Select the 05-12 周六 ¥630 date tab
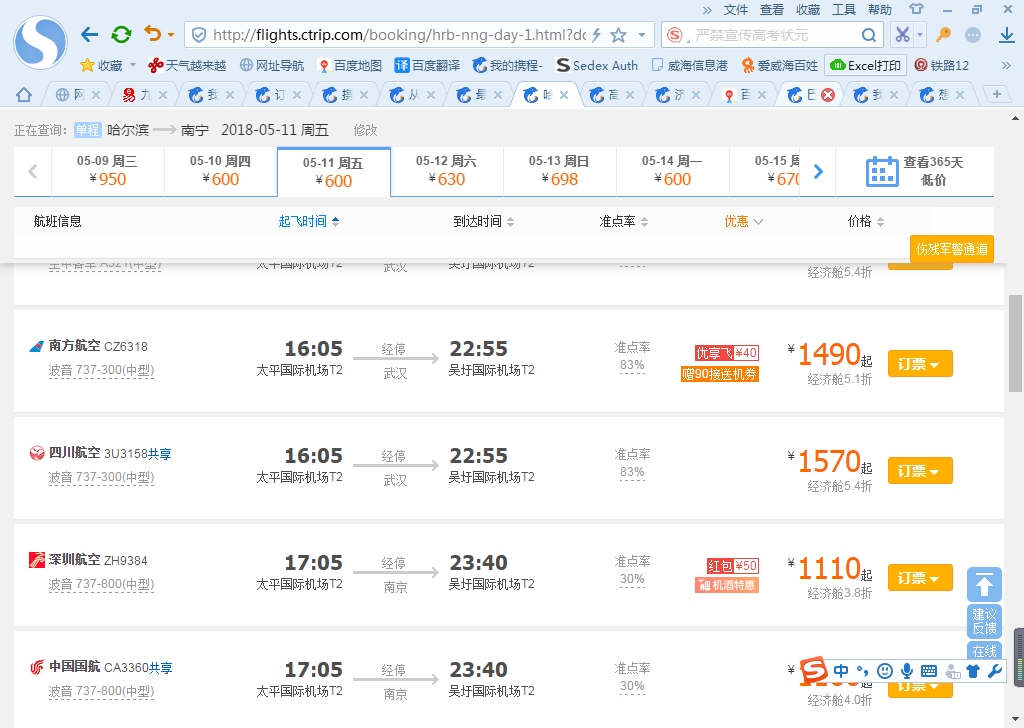Image resolution: width=1024 pixels, height=728 pixels. coord(447,171)
